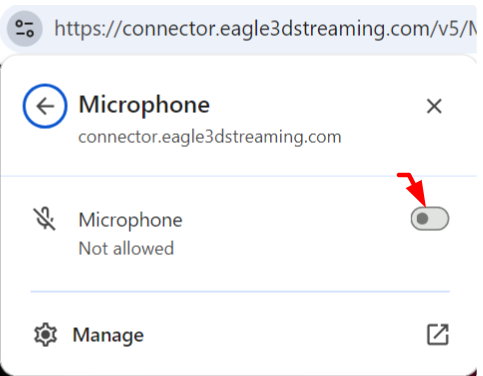Click the bold Microphone heading
483x376 pixels.
pos(144,105)
